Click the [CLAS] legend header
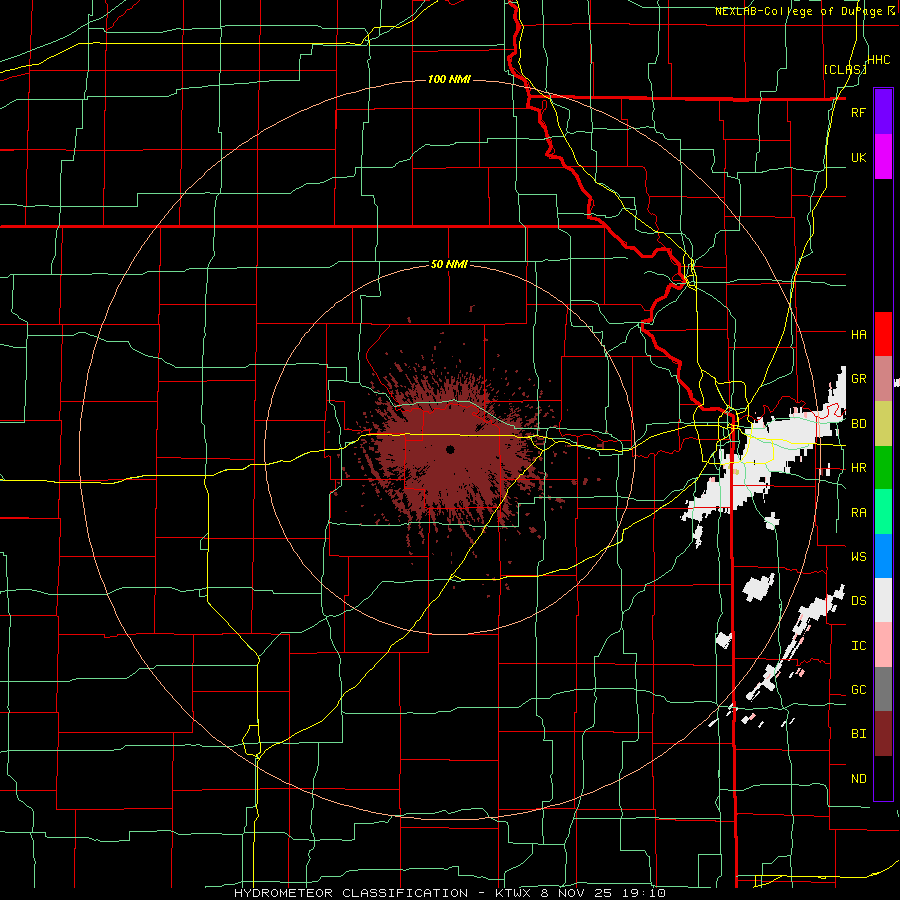 (845, 69)
